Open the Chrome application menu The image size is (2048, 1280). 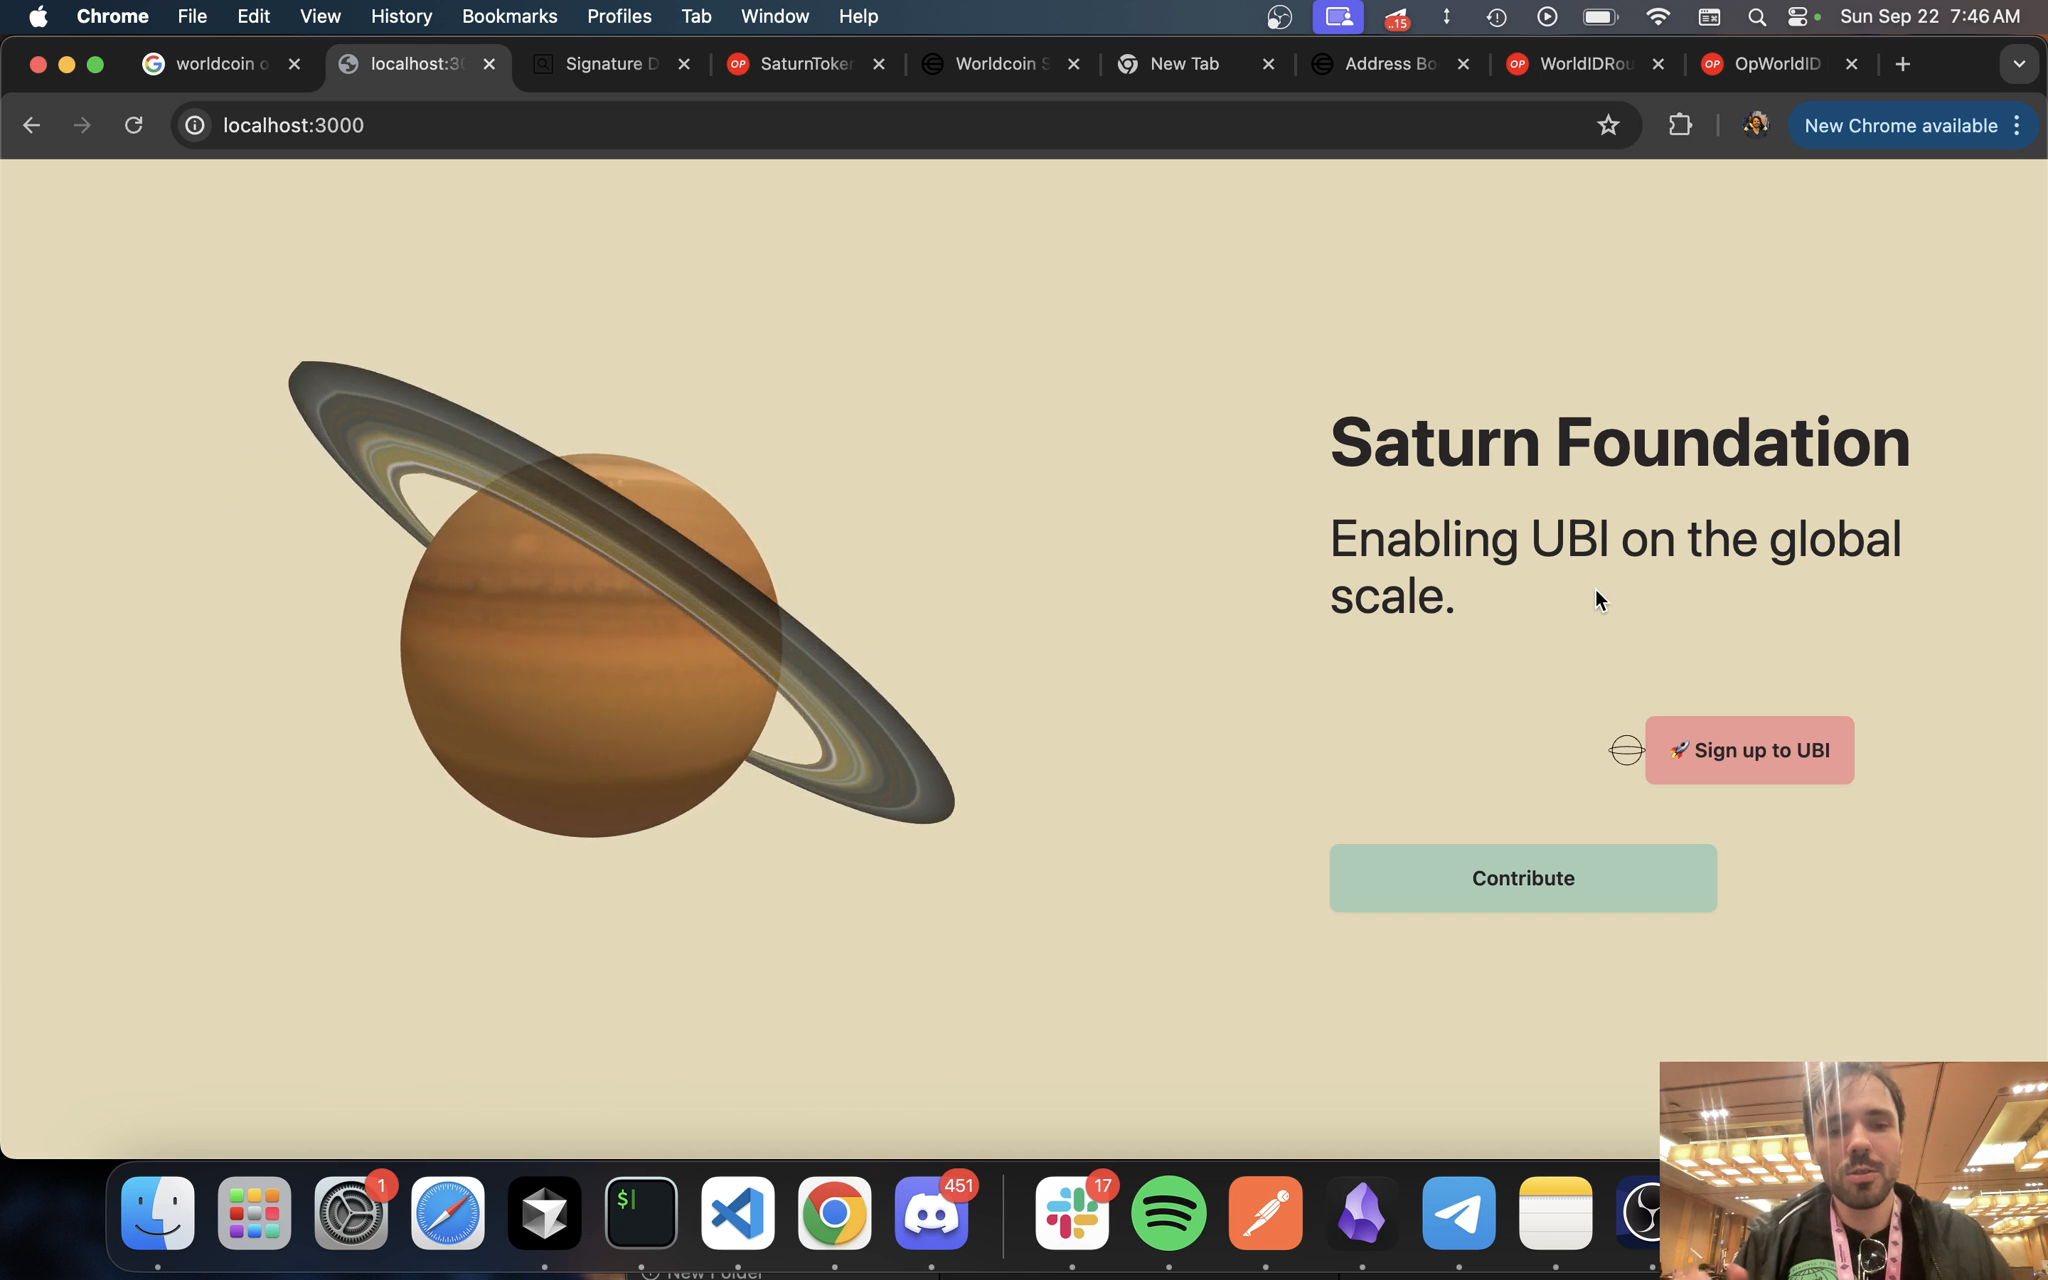click(112, 16)
